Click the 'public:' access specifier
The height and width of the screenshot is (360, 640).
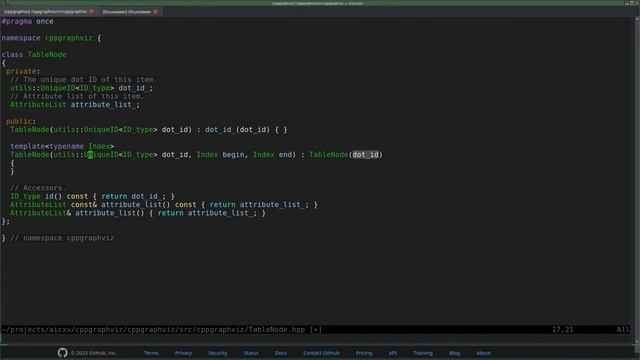click(21, 121)
